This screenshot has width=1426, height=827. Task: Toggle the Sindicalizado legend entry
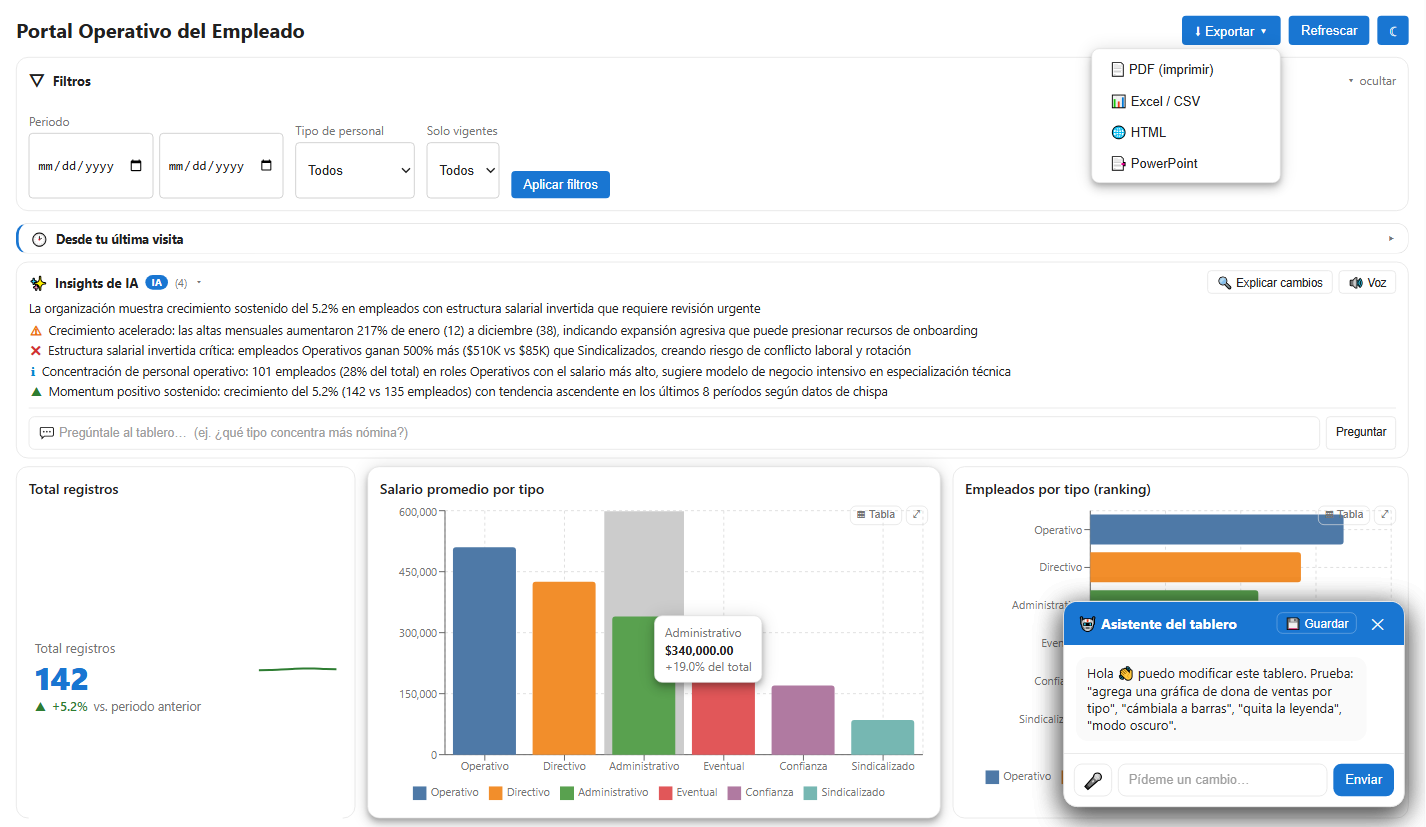pyautogui.click(x=845, y=793)
